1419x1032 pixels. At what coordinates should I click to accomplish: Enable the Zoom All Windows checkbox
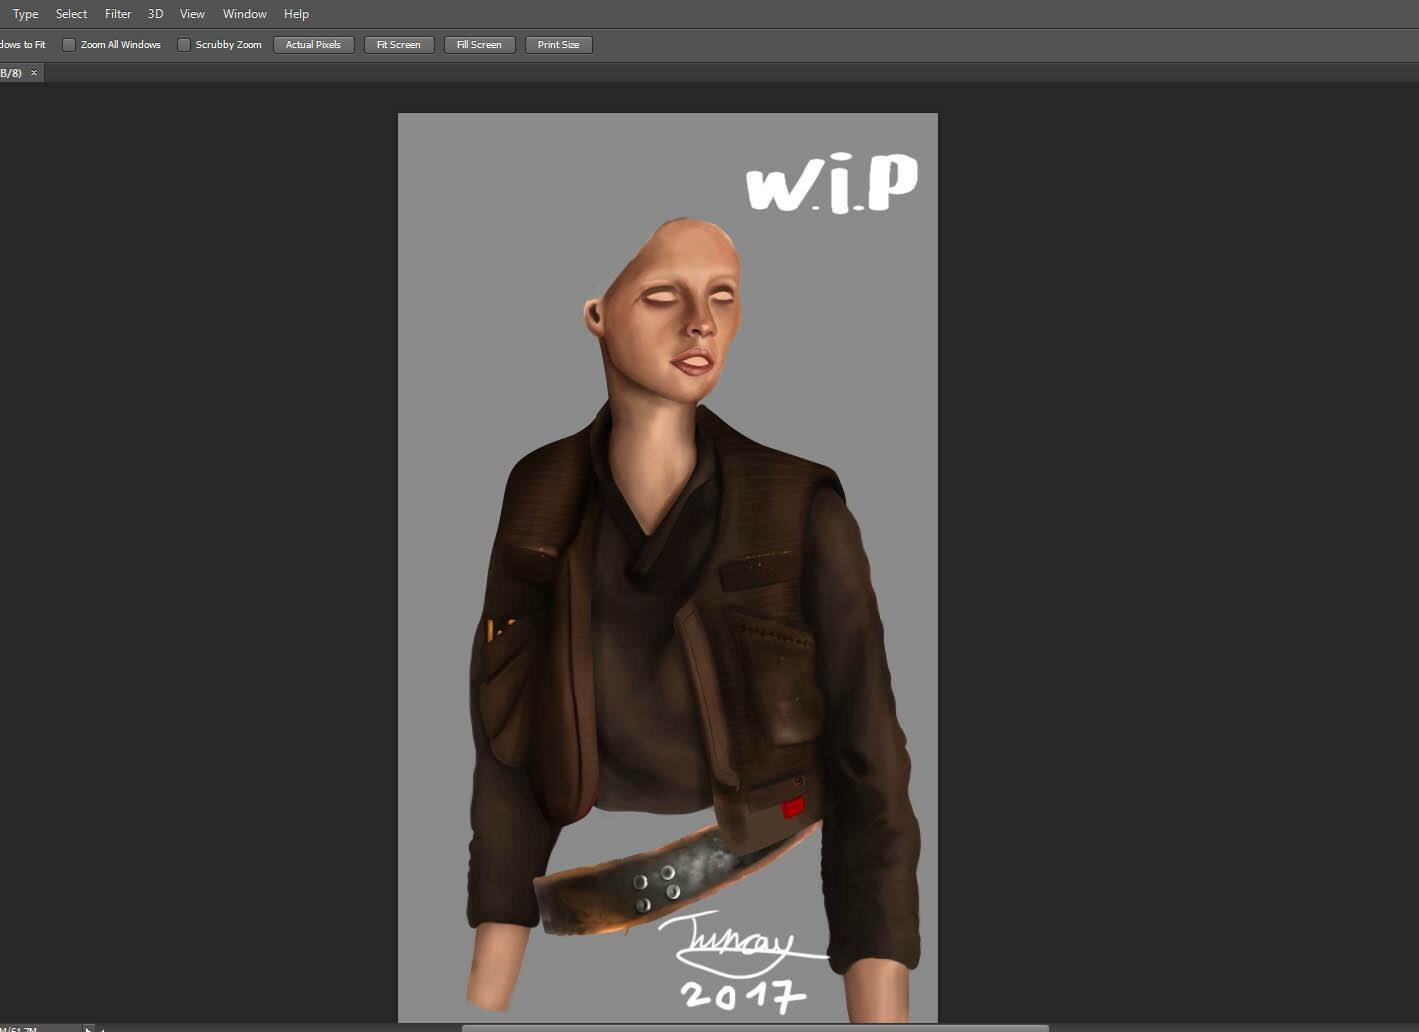(69, 45)
